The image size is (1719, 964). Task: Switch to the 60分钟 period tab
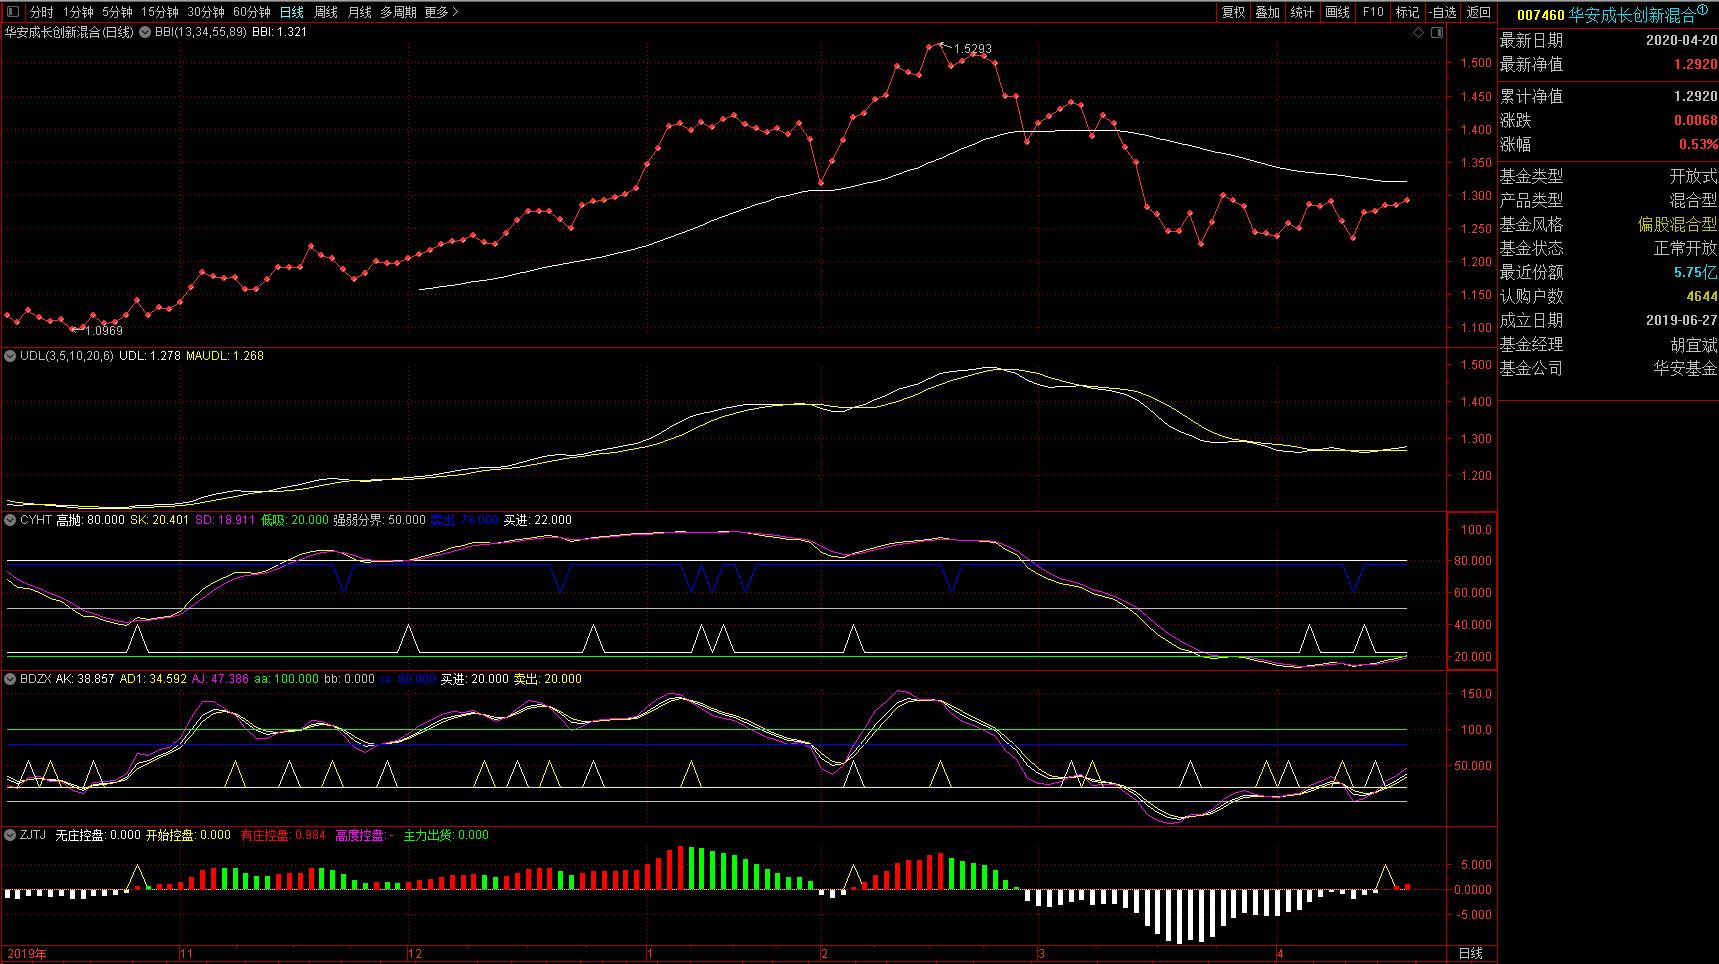click(x=252, y=12)
